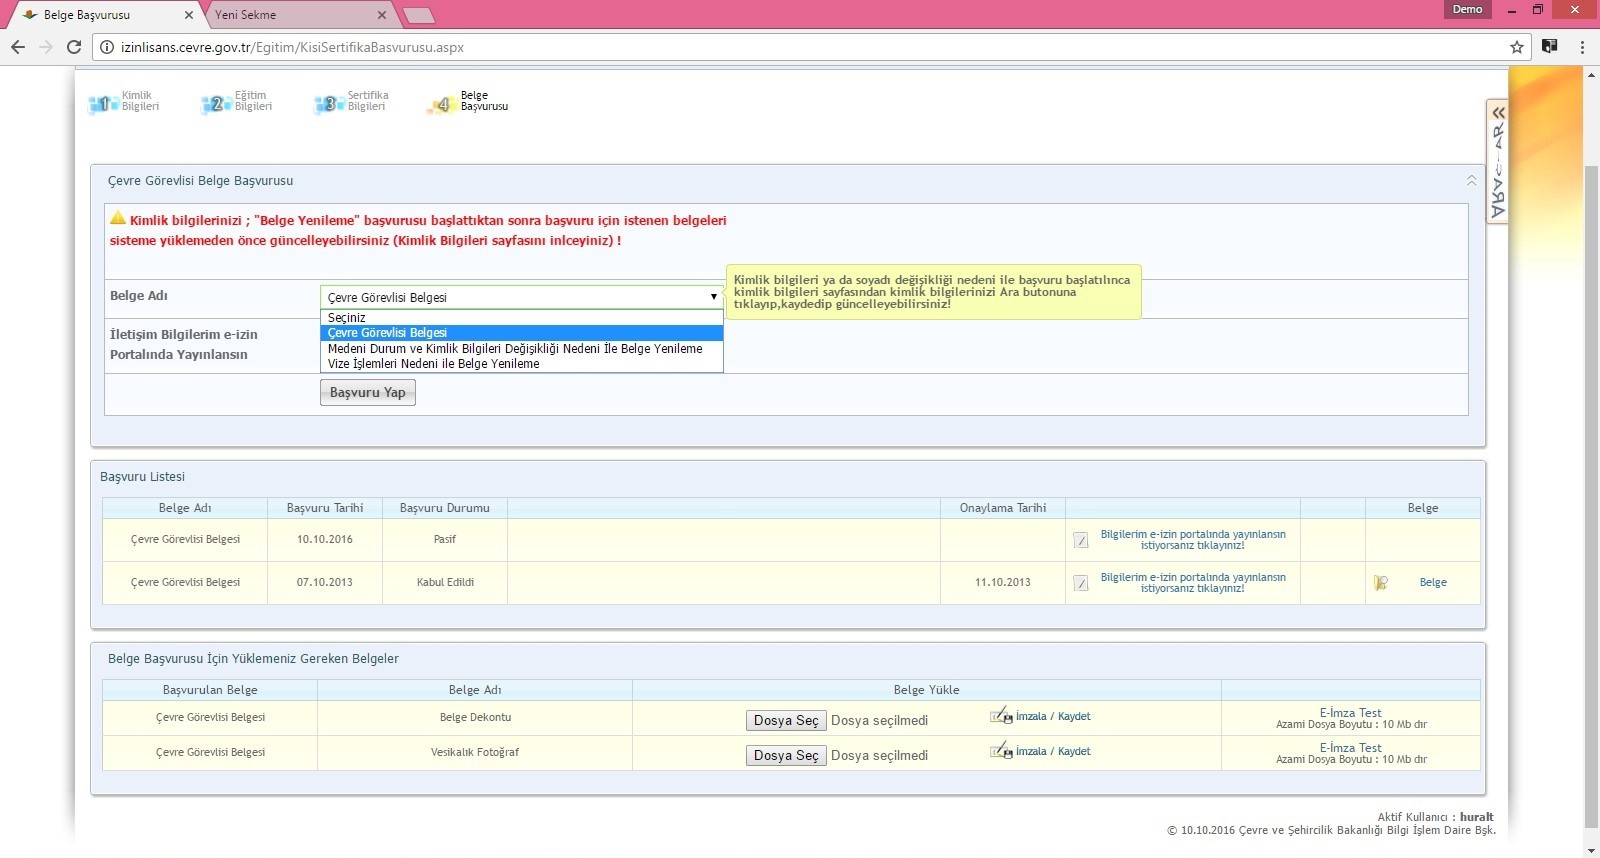This screenshot has width=1600, height=858.
Task: Click the 'Başvurulan Belge' column header
Action: 210,690
